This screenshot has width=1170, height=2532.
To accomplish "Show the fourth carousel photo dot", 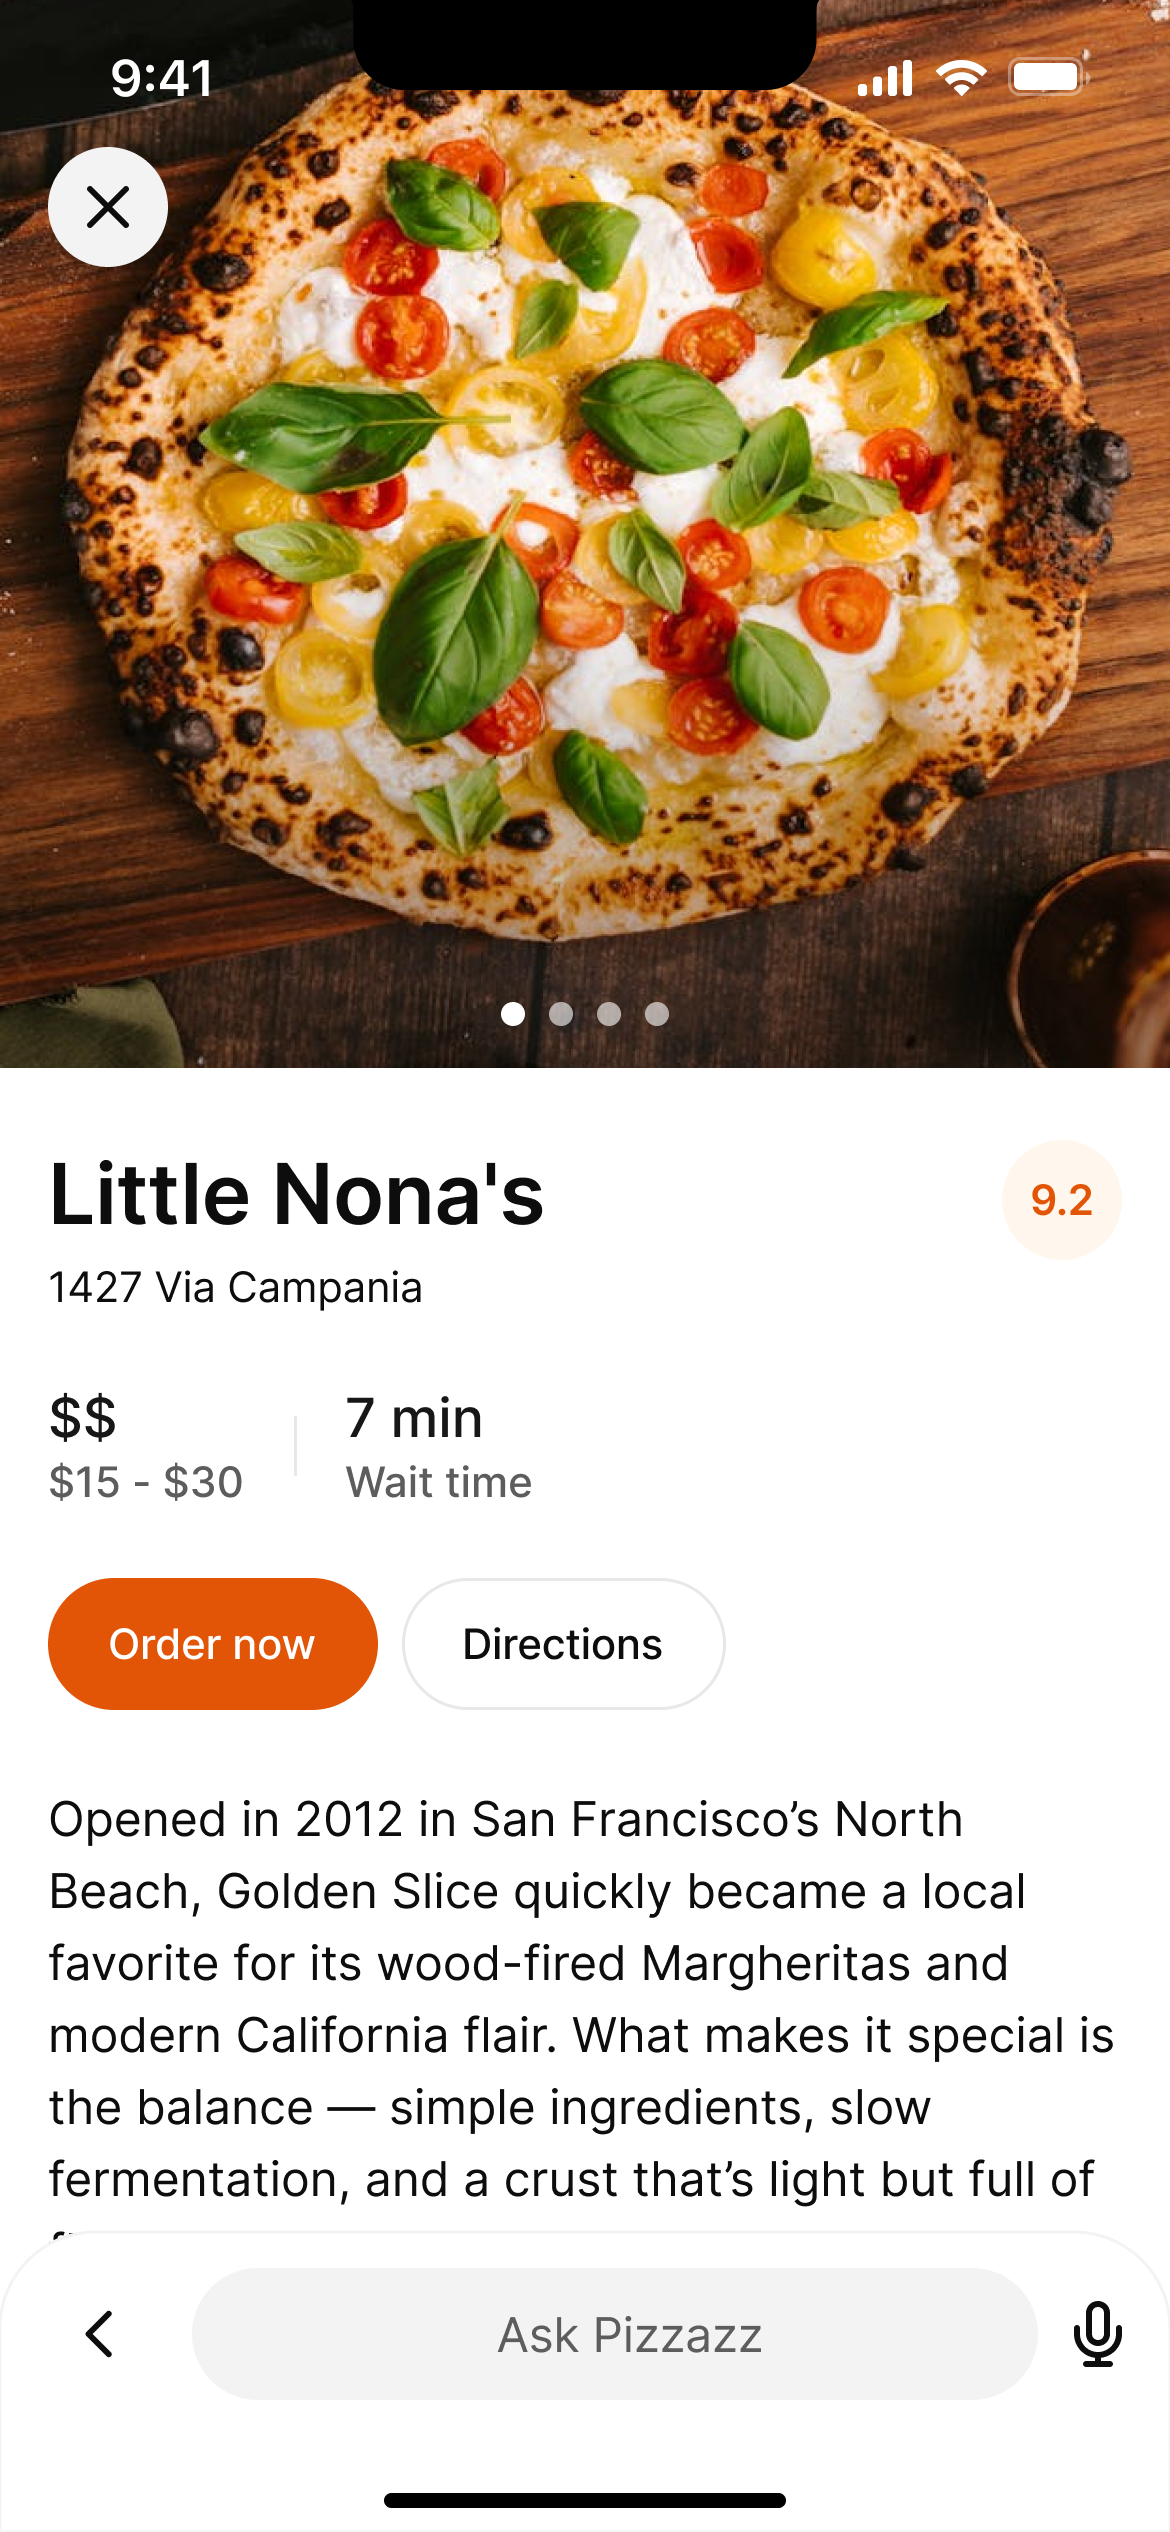I will point(657,1014).
